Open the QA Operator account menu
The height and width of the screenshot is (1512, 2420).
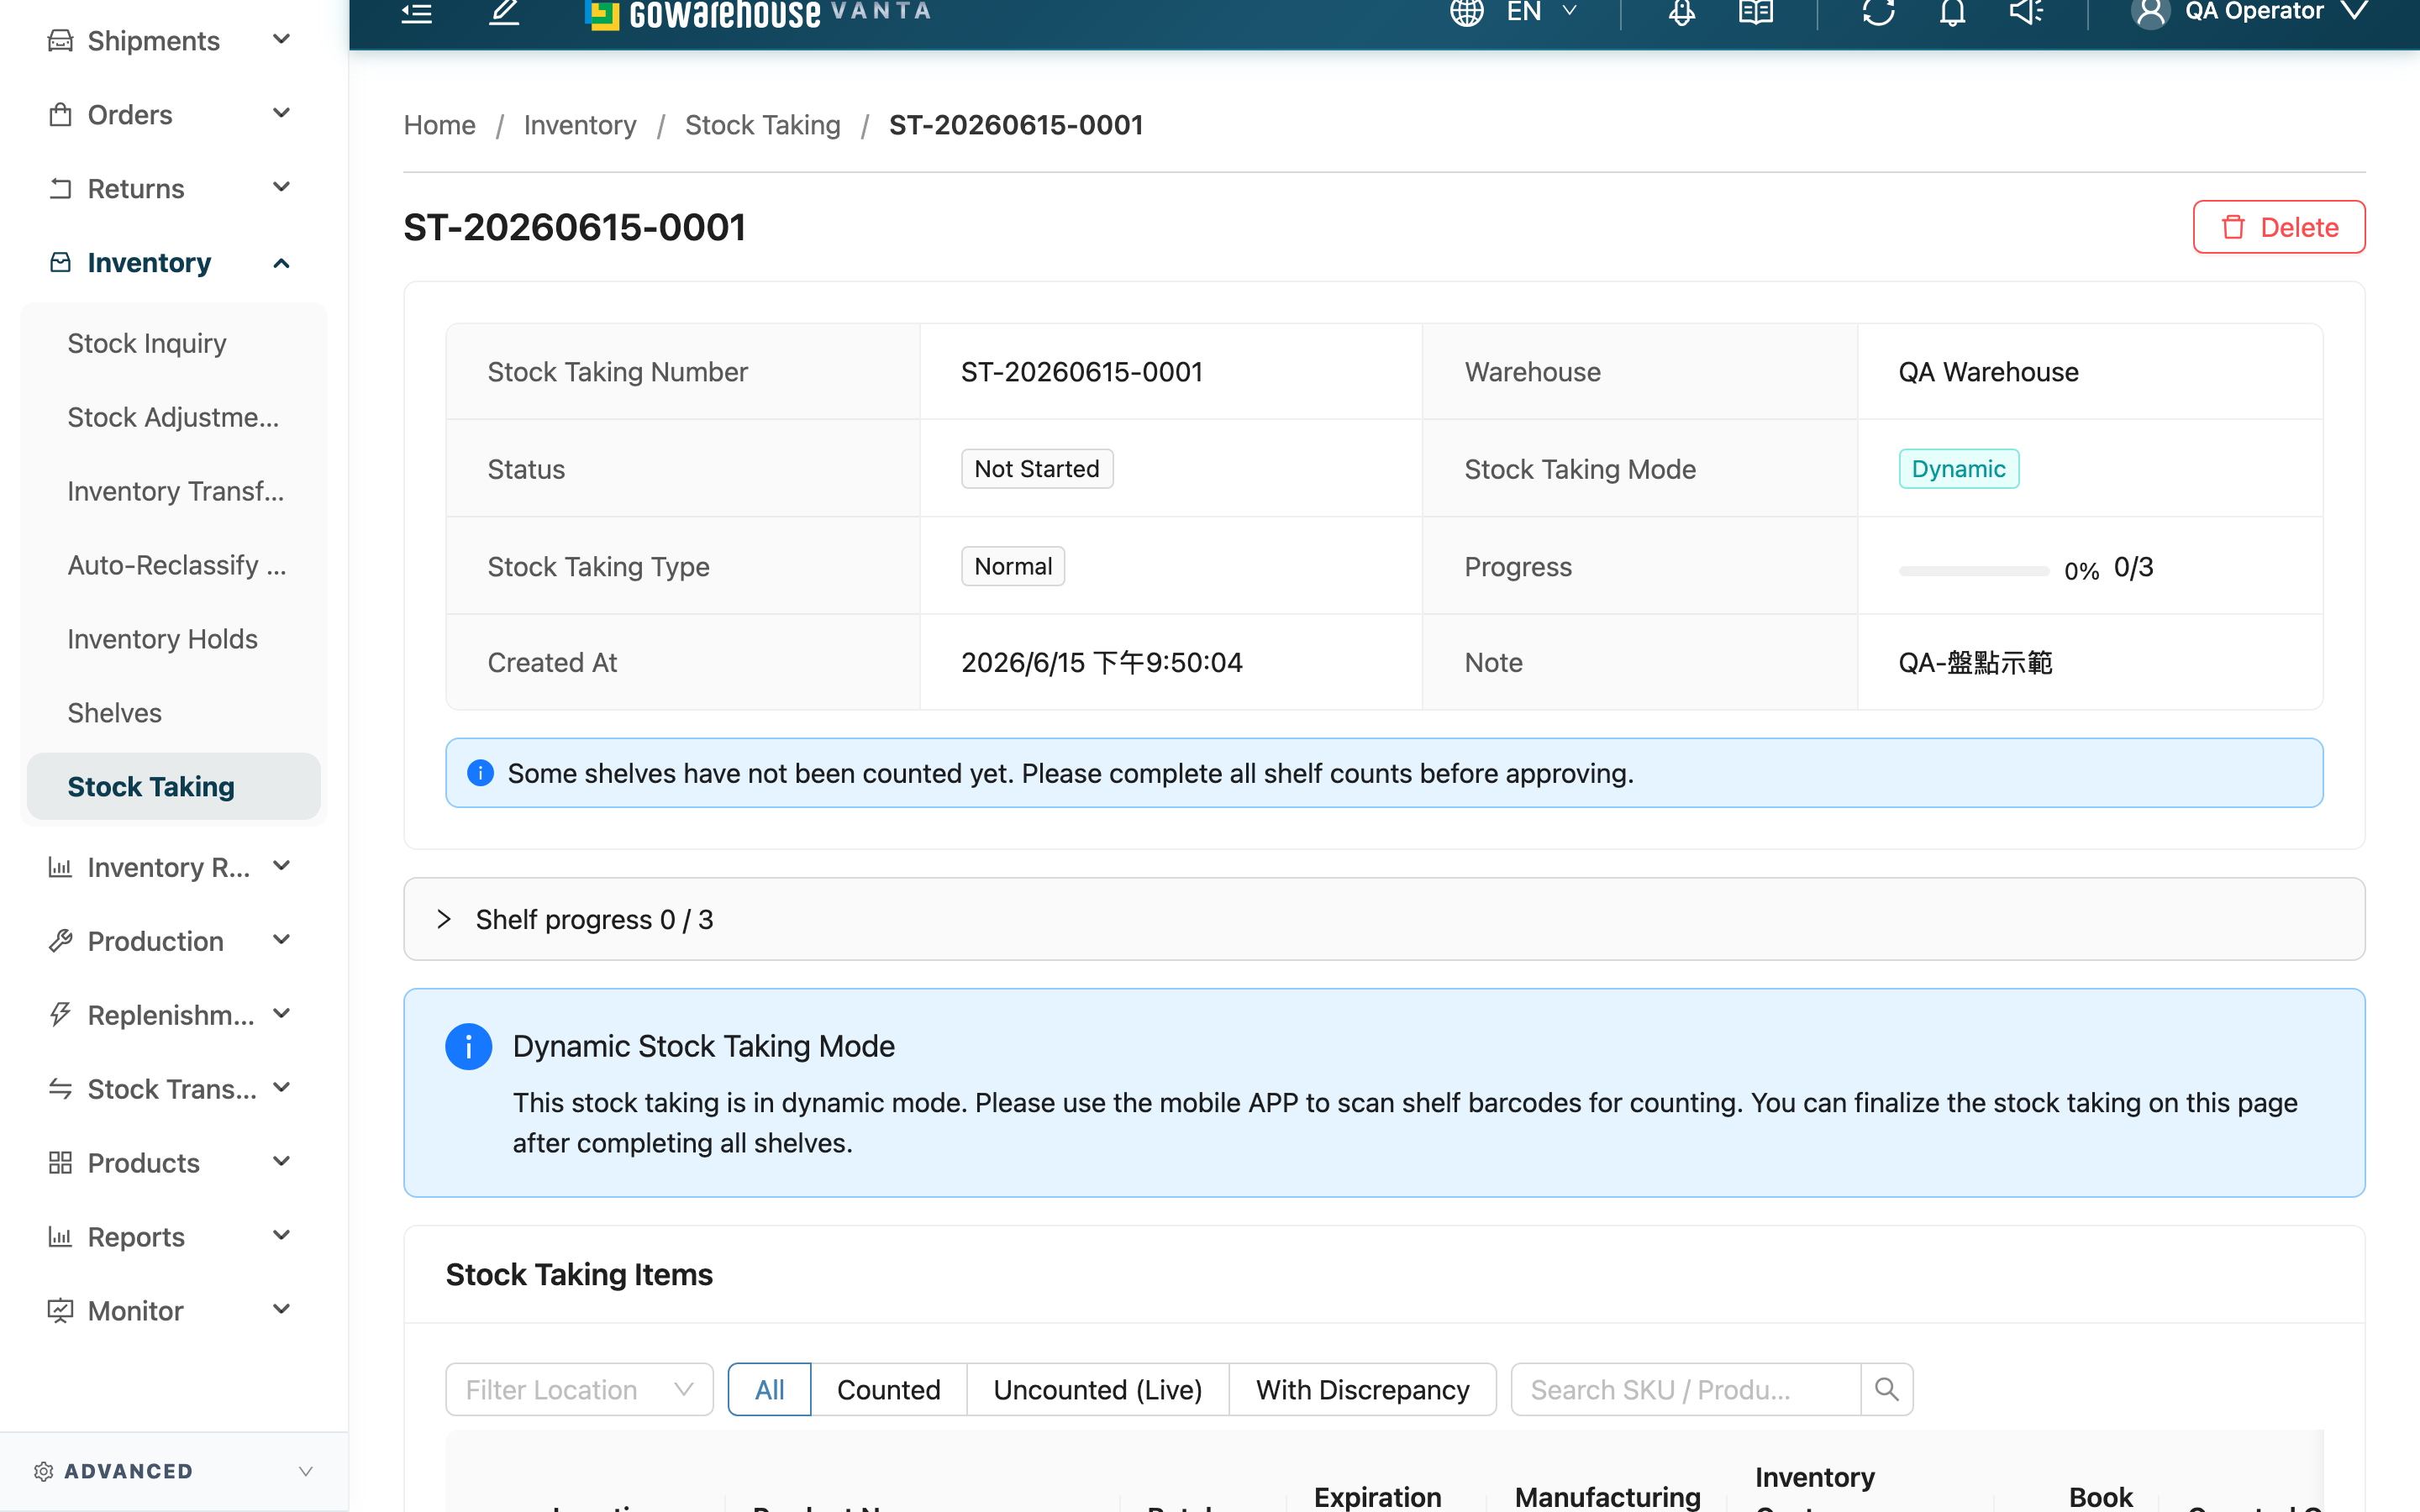click(x=2250, y=12)
